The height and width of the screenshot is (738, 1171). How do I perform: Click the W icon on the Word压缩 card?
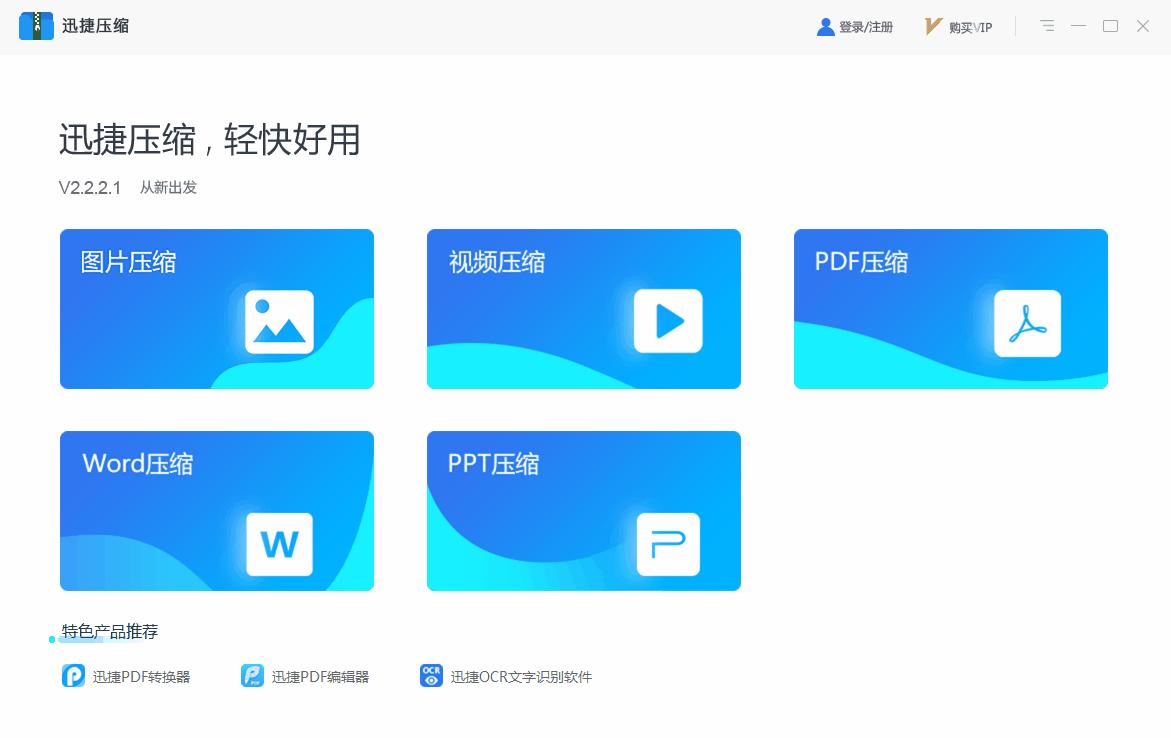coord(280,545)
